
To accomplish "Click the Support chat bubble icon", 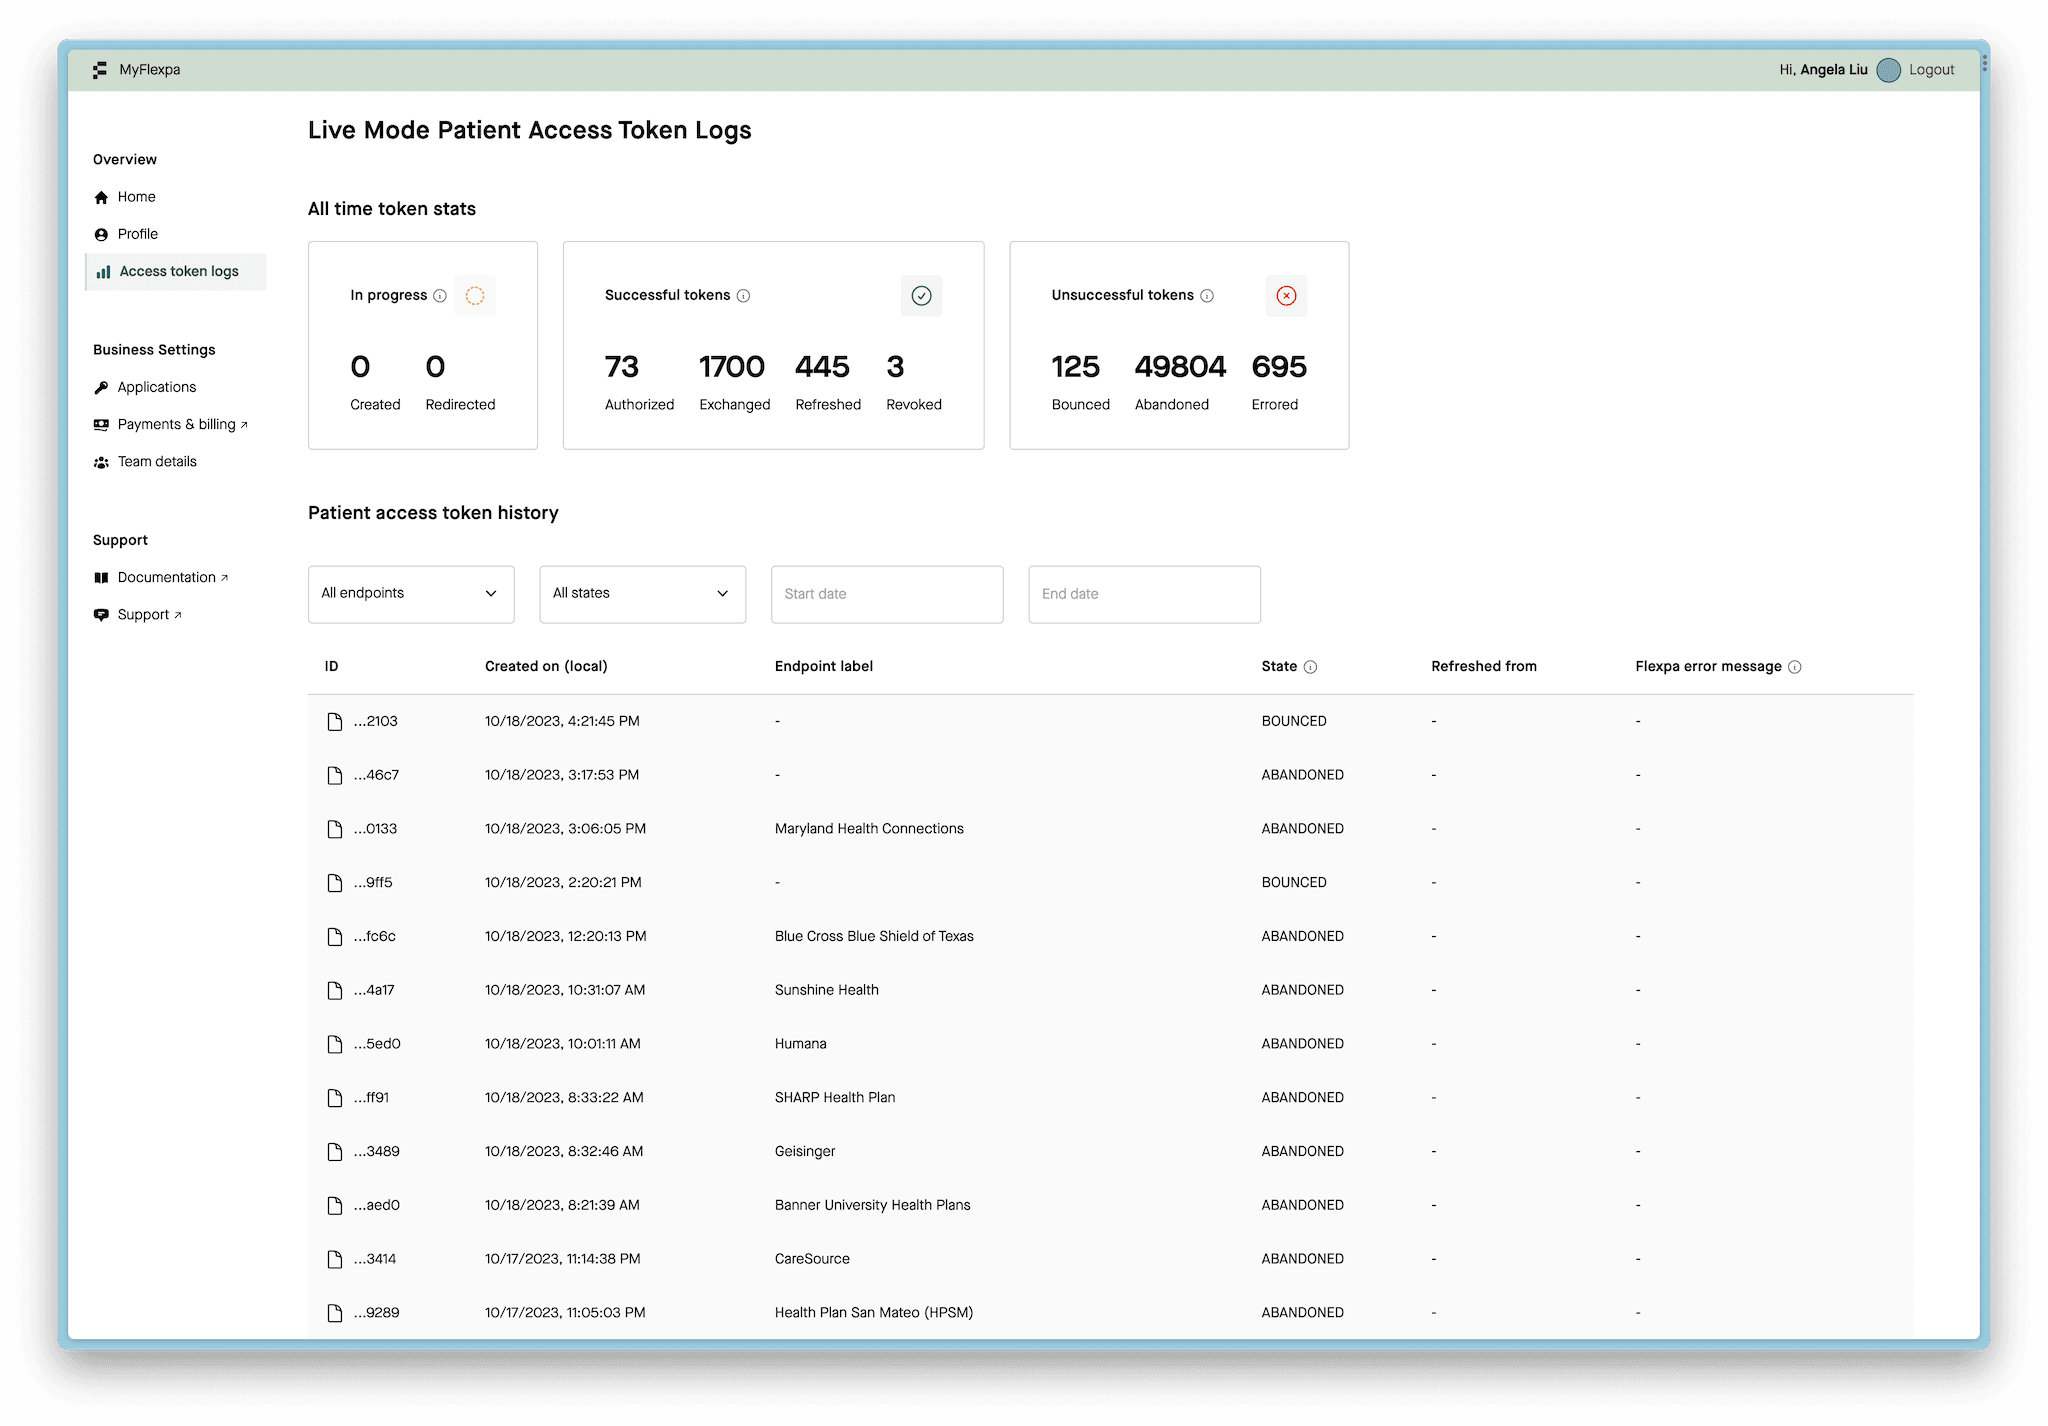I will [x=101, y=615].
